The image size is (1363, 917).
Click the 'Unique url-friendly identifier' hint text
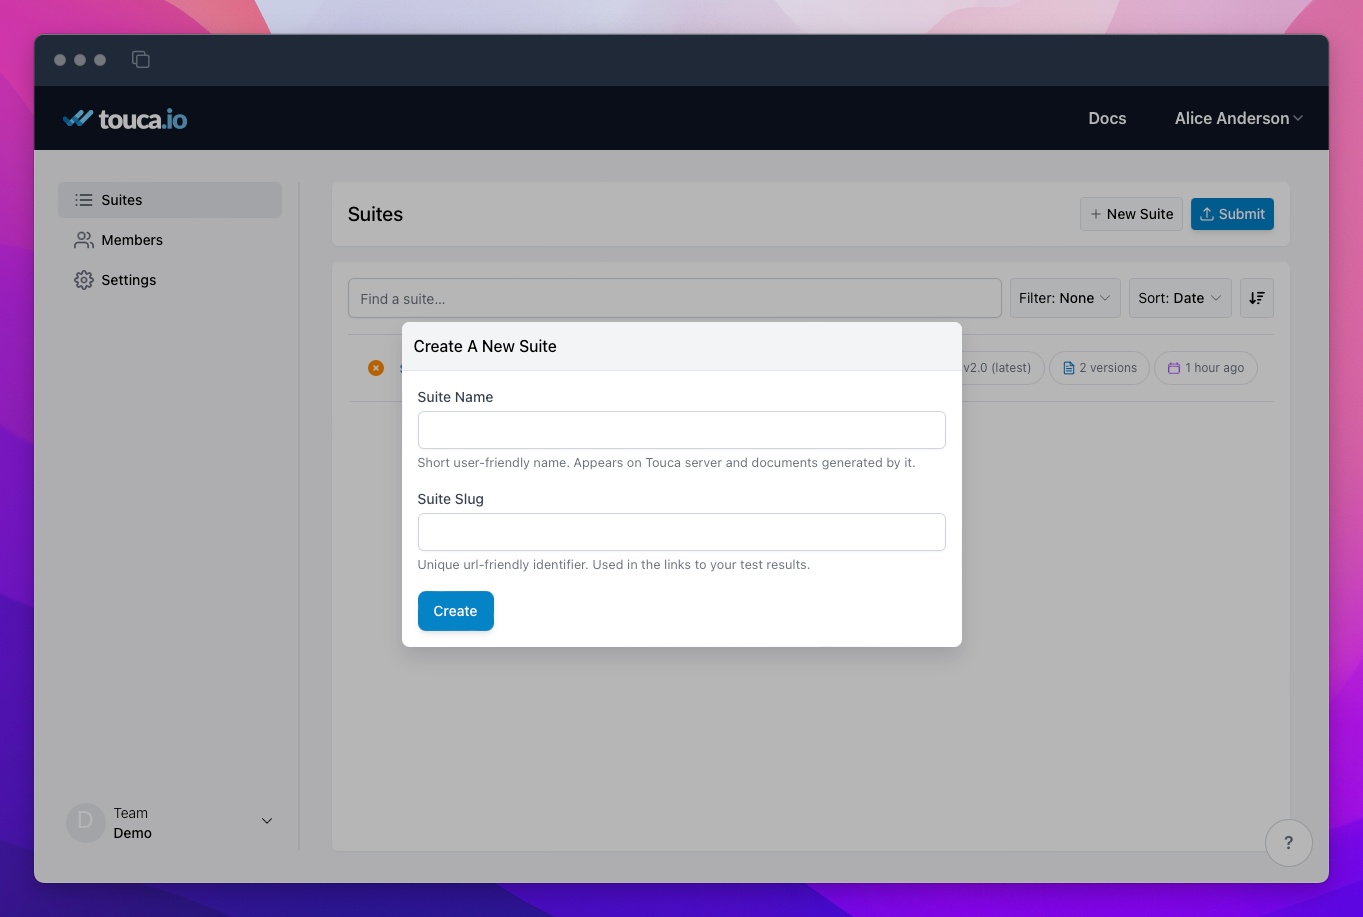click(613, 565)
